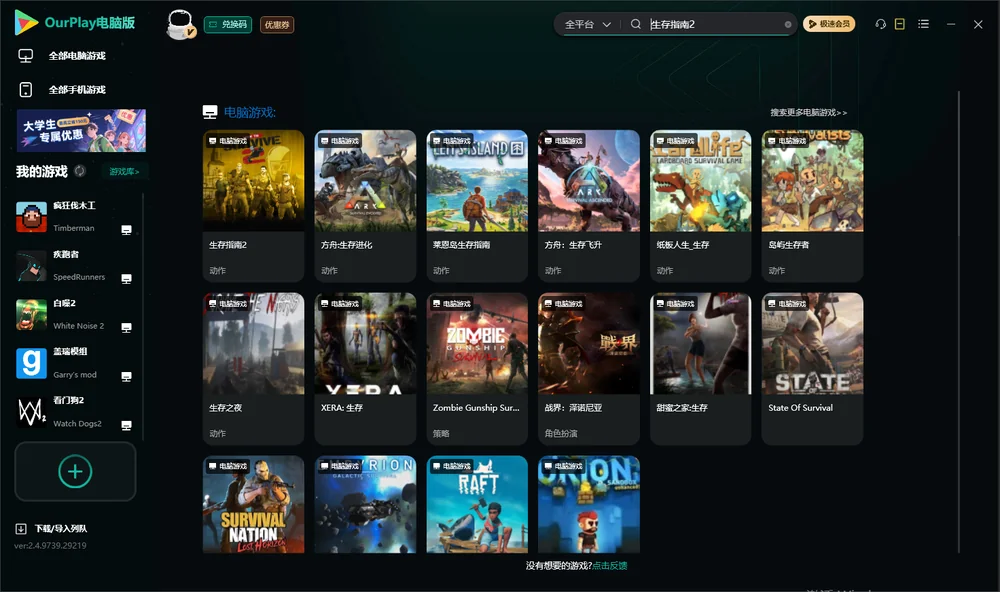Open the 方舟：生存飞升 game card
This screenshot has height=592, width=1000.
(589, 205)
